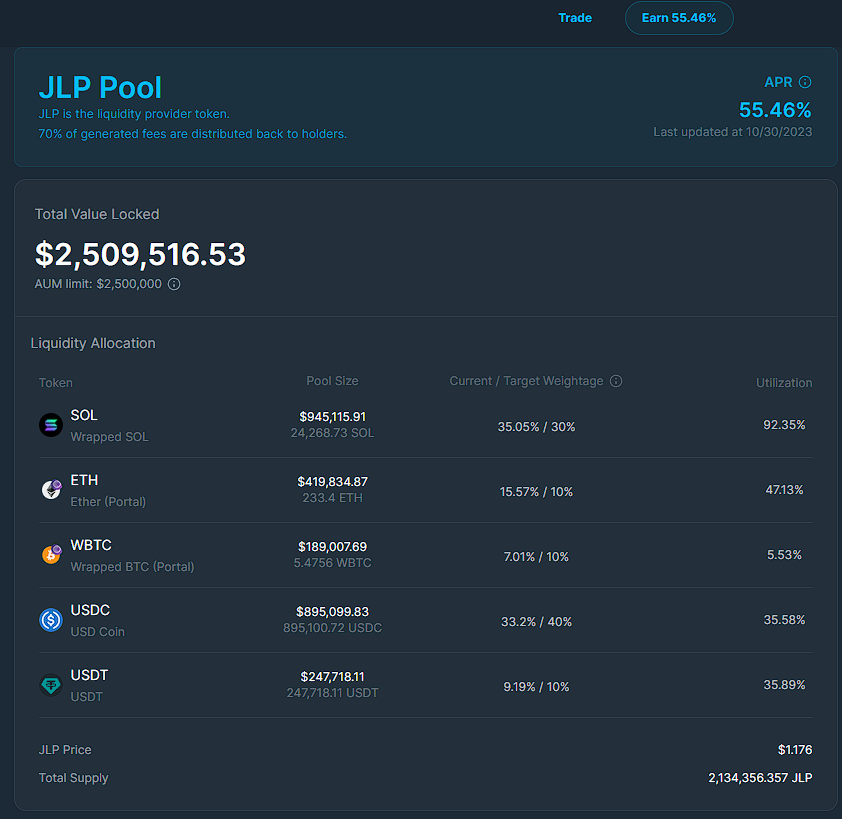Click the 9.19% / 10% weightage
This screenshot has width=842, height=819.
(x=536, y=687)
